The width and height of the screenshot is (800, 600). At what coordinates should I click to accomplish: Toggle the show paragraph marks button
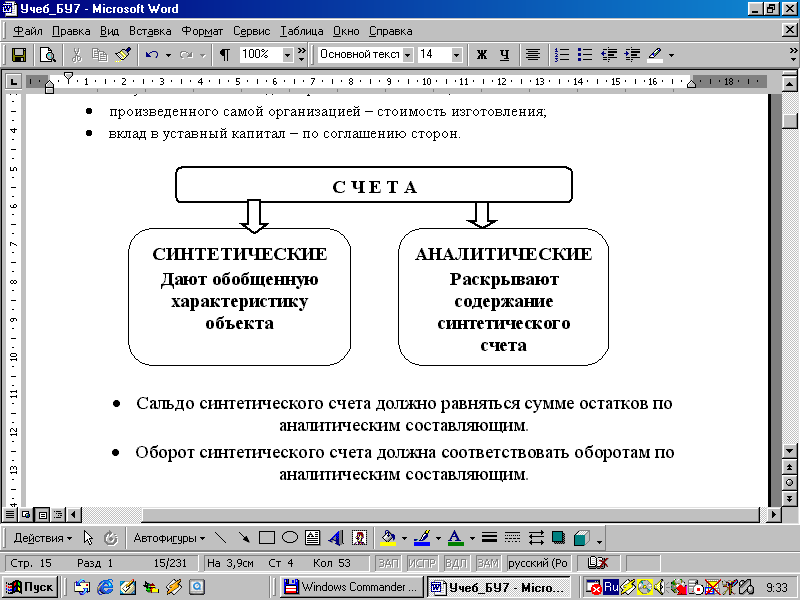coord(224,55)
